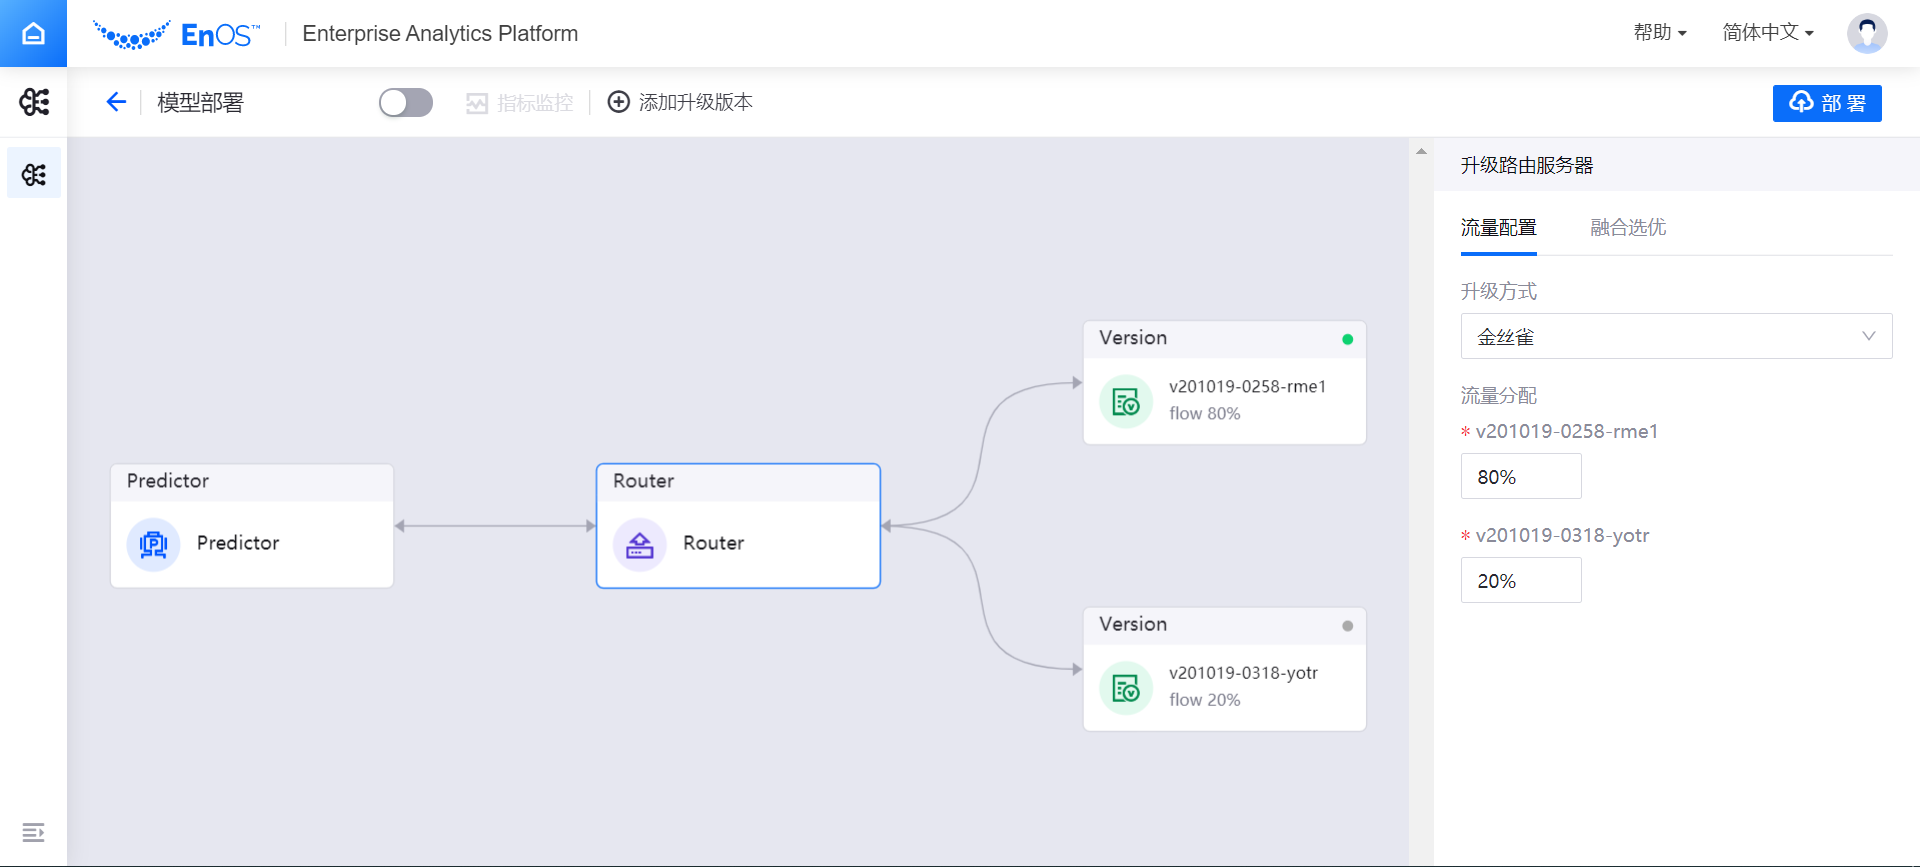1920x867 pixels.
Task: Open the 升级方式 dropdown showing 金丝雀
Action: tap(1676, 337)
